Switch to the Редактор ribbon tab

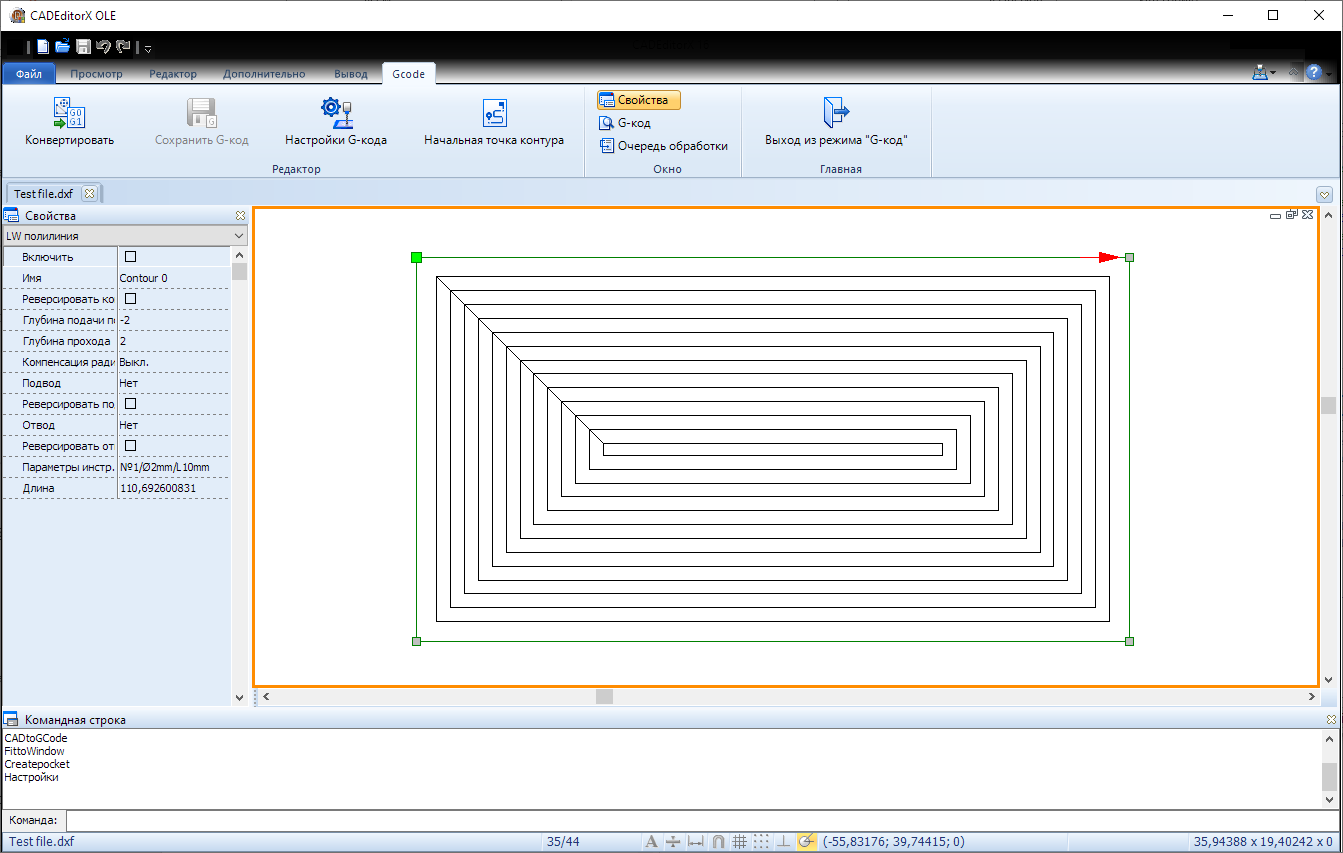coord(173,74)
